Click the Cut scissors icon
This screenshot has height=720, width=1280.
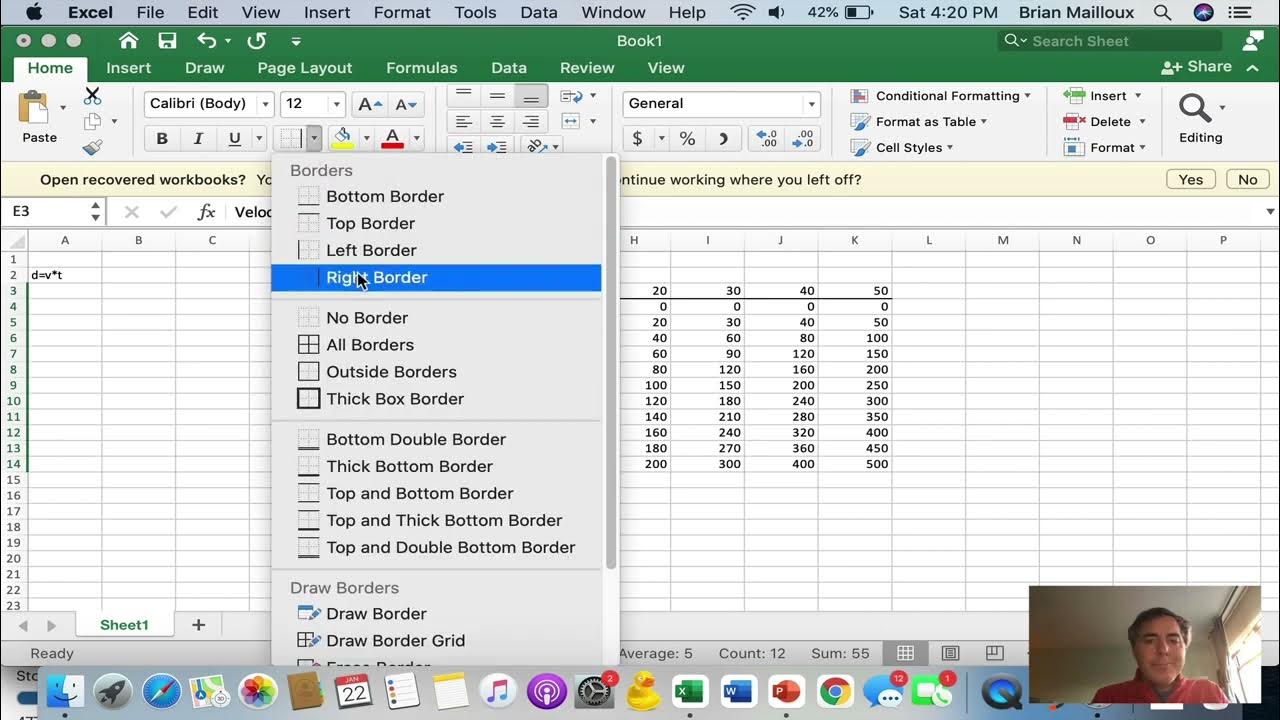click(x=92, y=96)
